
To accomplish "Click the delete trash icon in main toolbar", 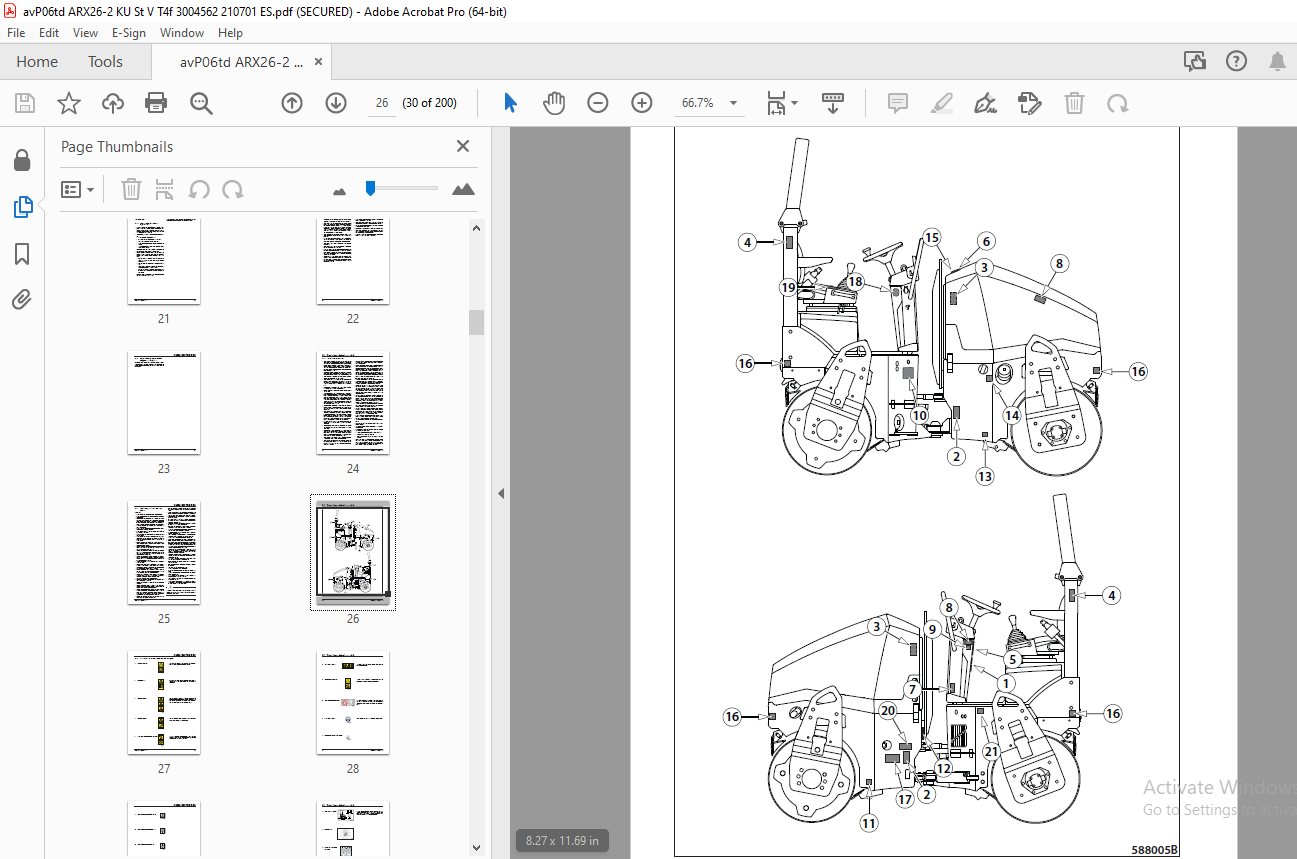I will 1074,103.
